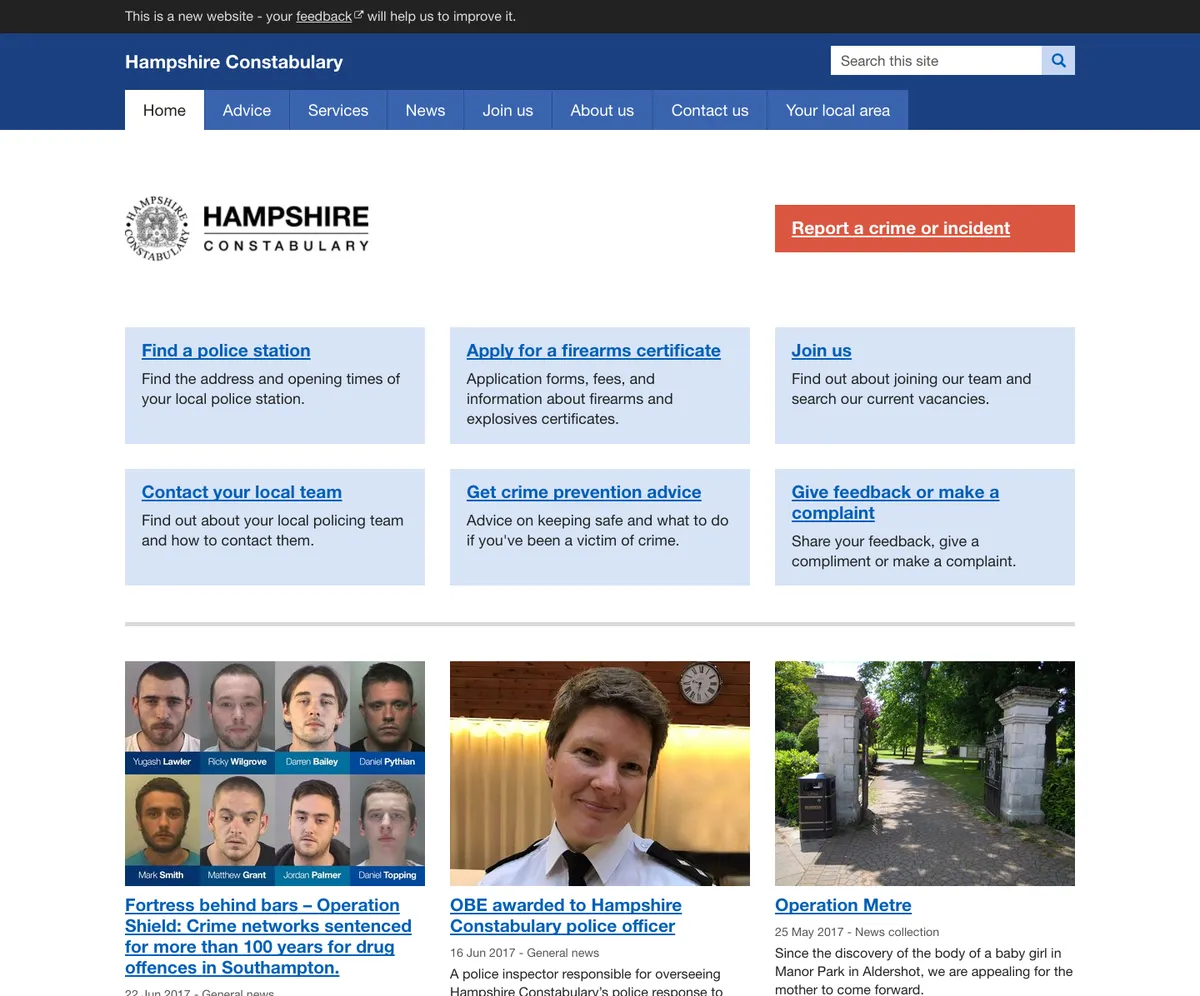The image size is (1200, 996).
Task: Open the Advice navigation tab
Action: 247,110
